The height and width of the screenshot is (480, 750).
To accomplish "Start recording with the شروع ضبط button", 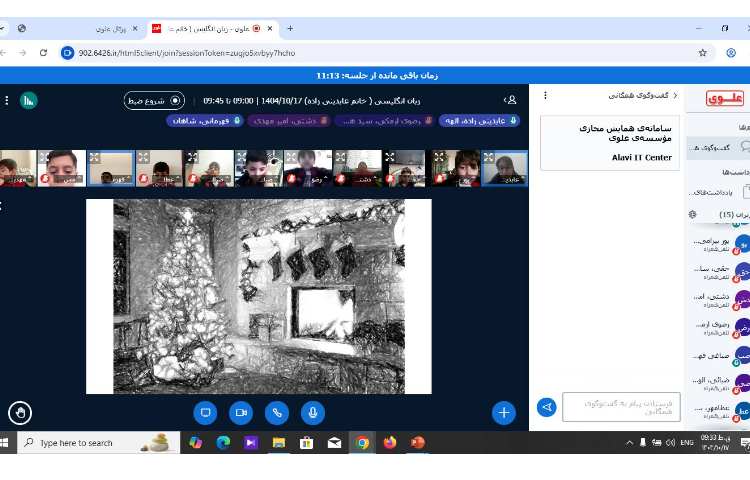I will point(154,100).
